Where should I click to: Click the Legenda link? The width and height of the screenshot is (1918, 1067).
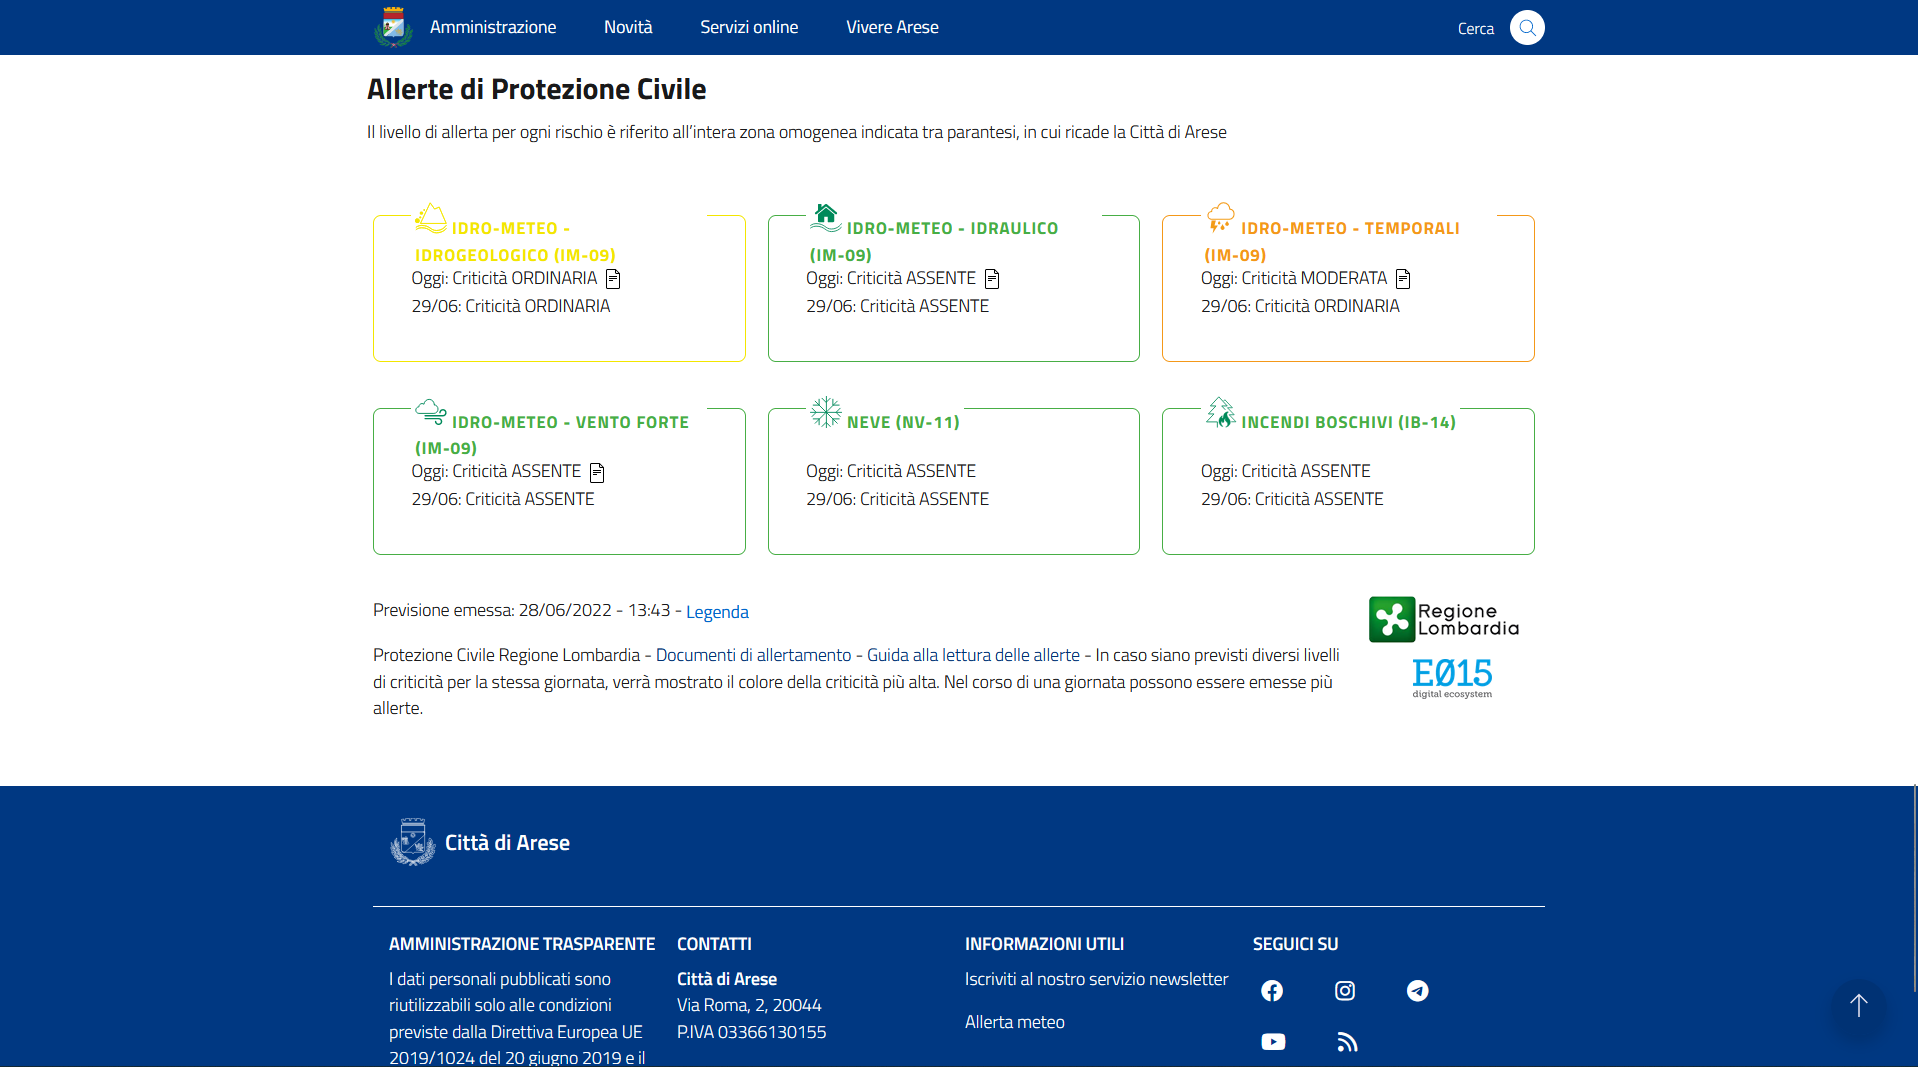point(717,612)
